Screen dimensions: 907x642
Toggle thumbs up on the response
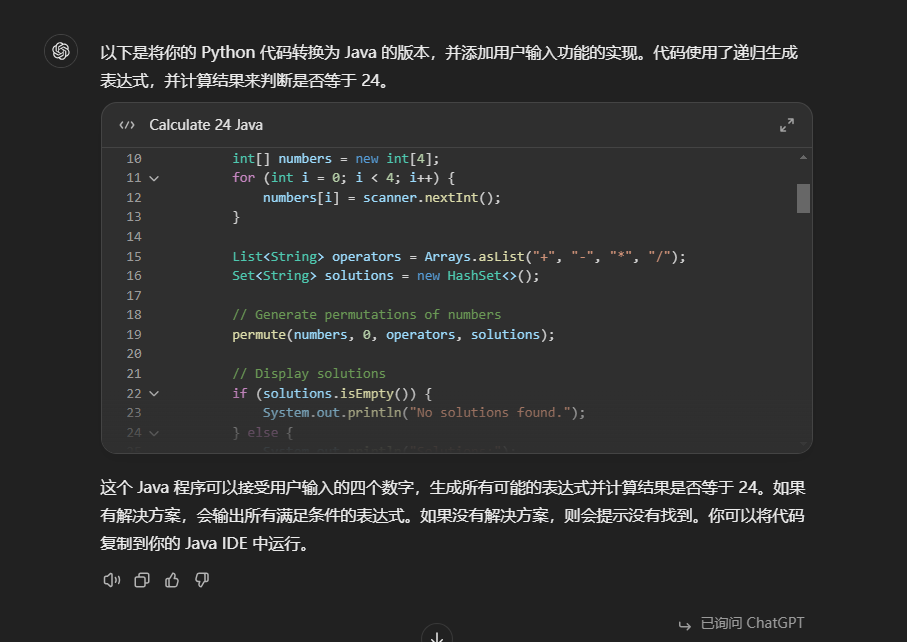click(172, 580)
